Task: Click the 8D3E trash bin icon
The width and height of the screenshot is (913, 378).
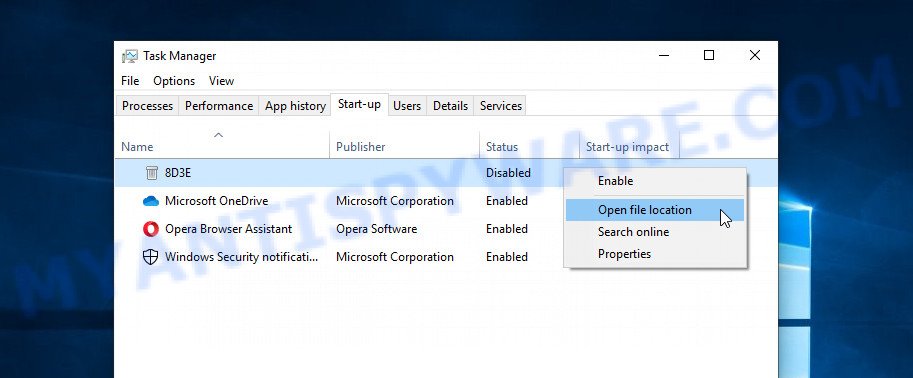Action: (151, 173)
